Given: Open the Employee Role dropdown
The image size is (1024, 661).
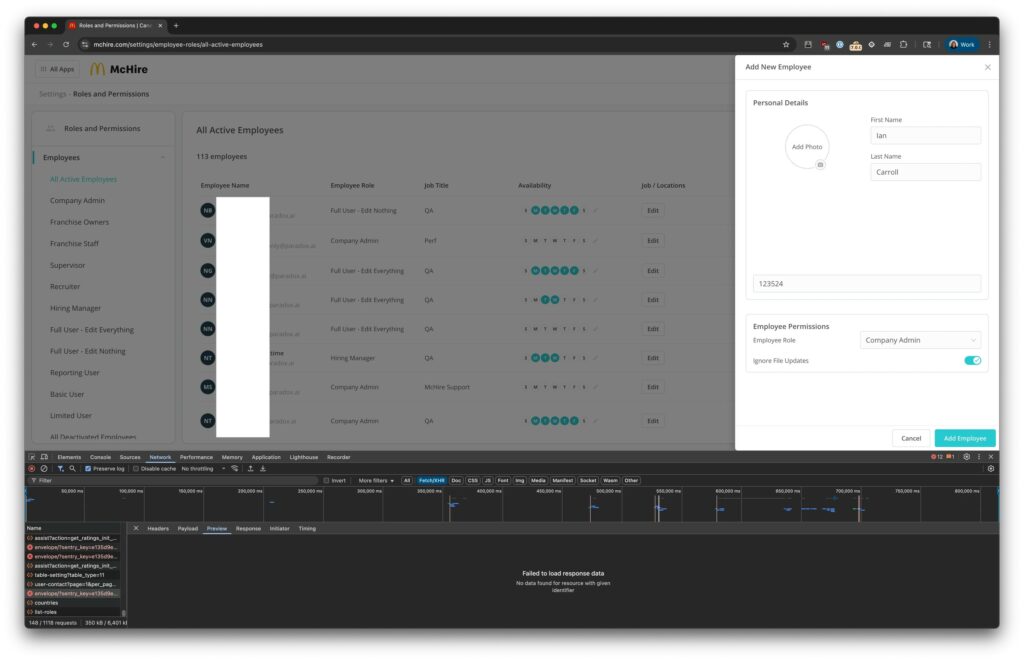Looking at the screenshot, I should coord(920,340).
